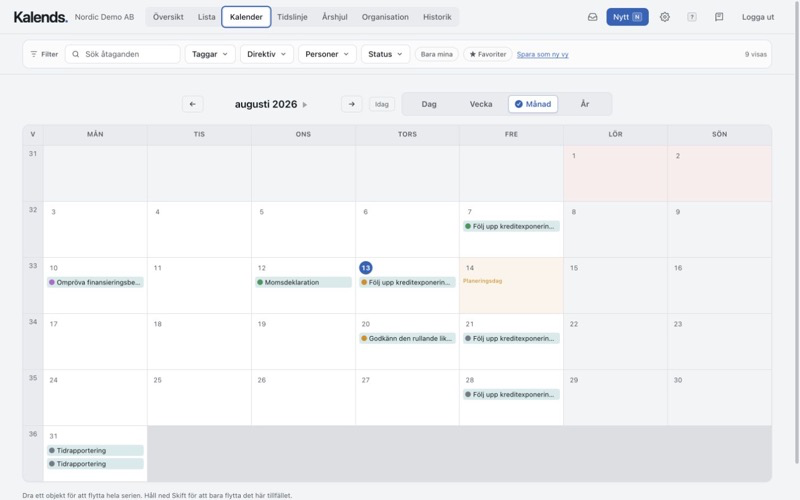Open the Personer dropdown

pyautogui.click(x=327, y=54)
